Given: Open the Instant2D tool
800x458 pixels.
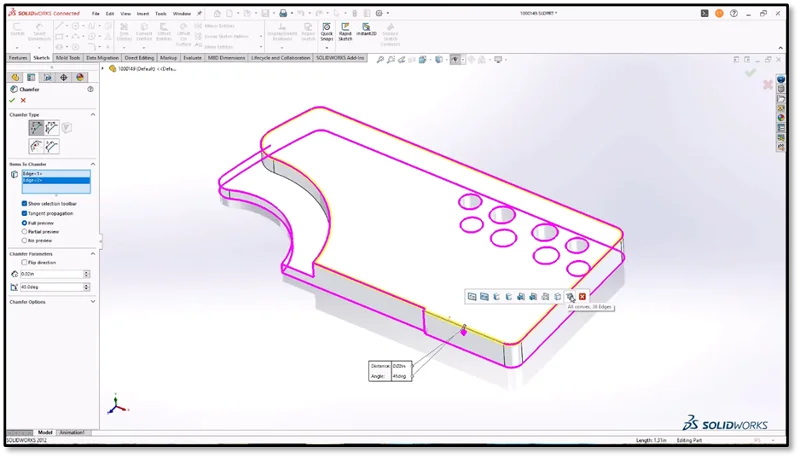Looking at the screenshot, I should [x=366, y=29].
